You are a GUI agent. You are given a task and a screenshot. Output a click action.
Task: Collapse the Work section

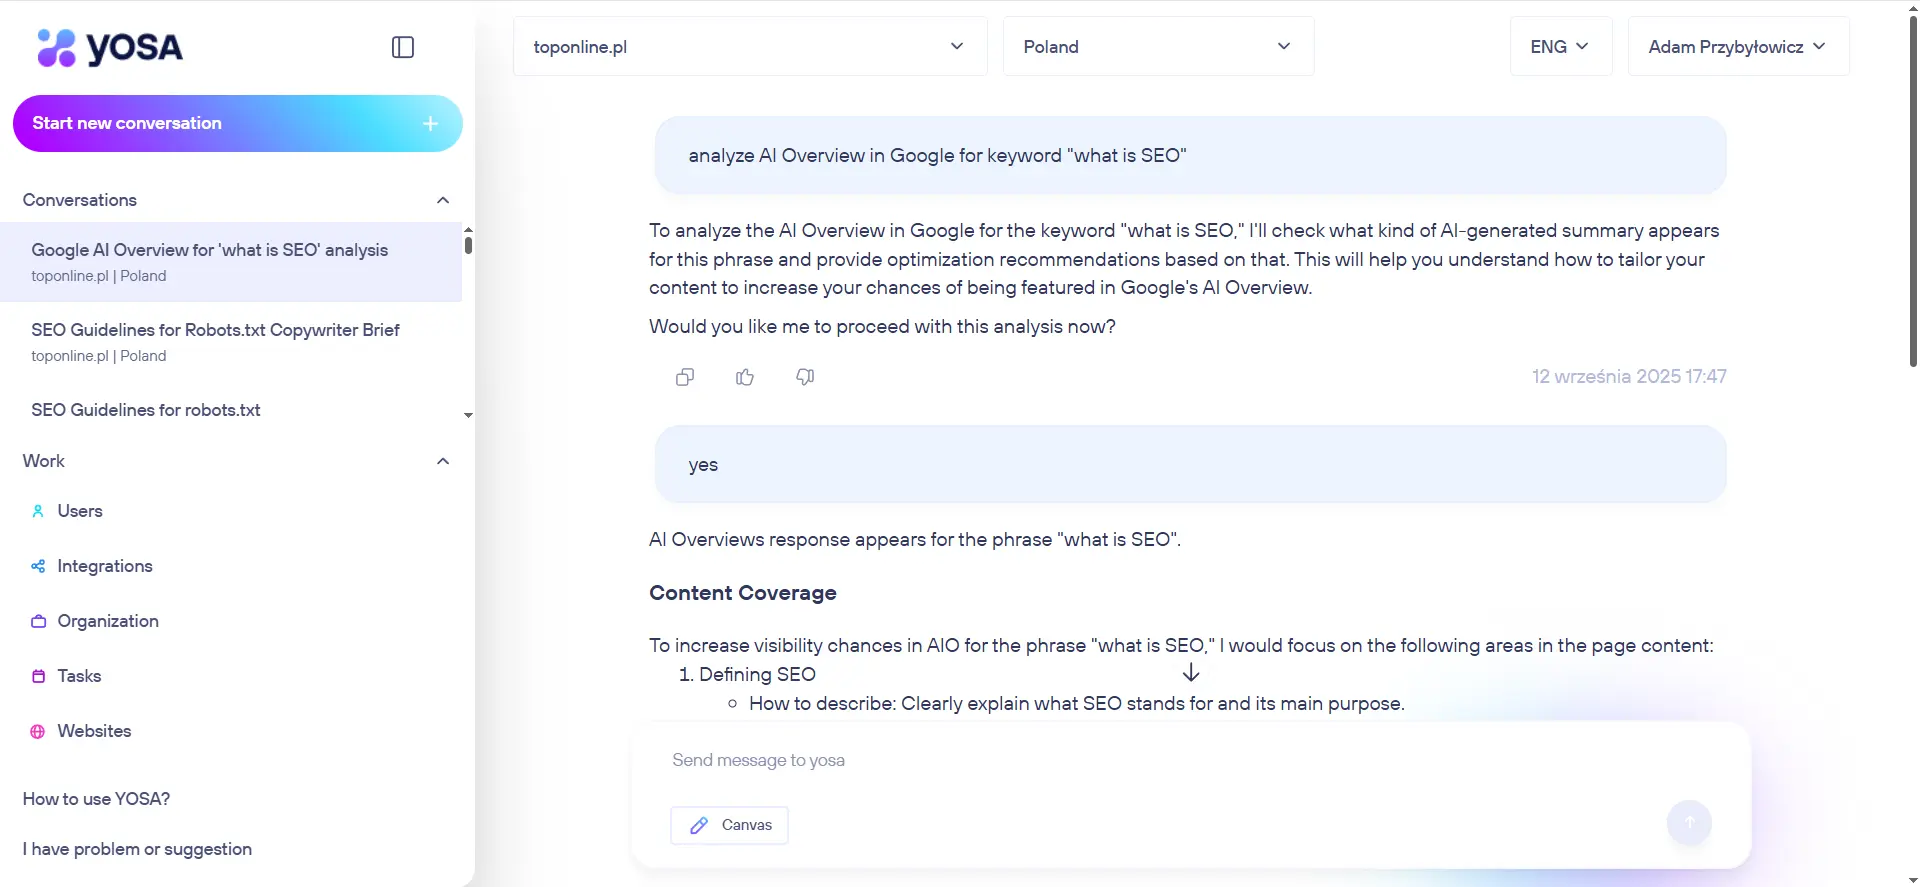(x=443, y=461)
